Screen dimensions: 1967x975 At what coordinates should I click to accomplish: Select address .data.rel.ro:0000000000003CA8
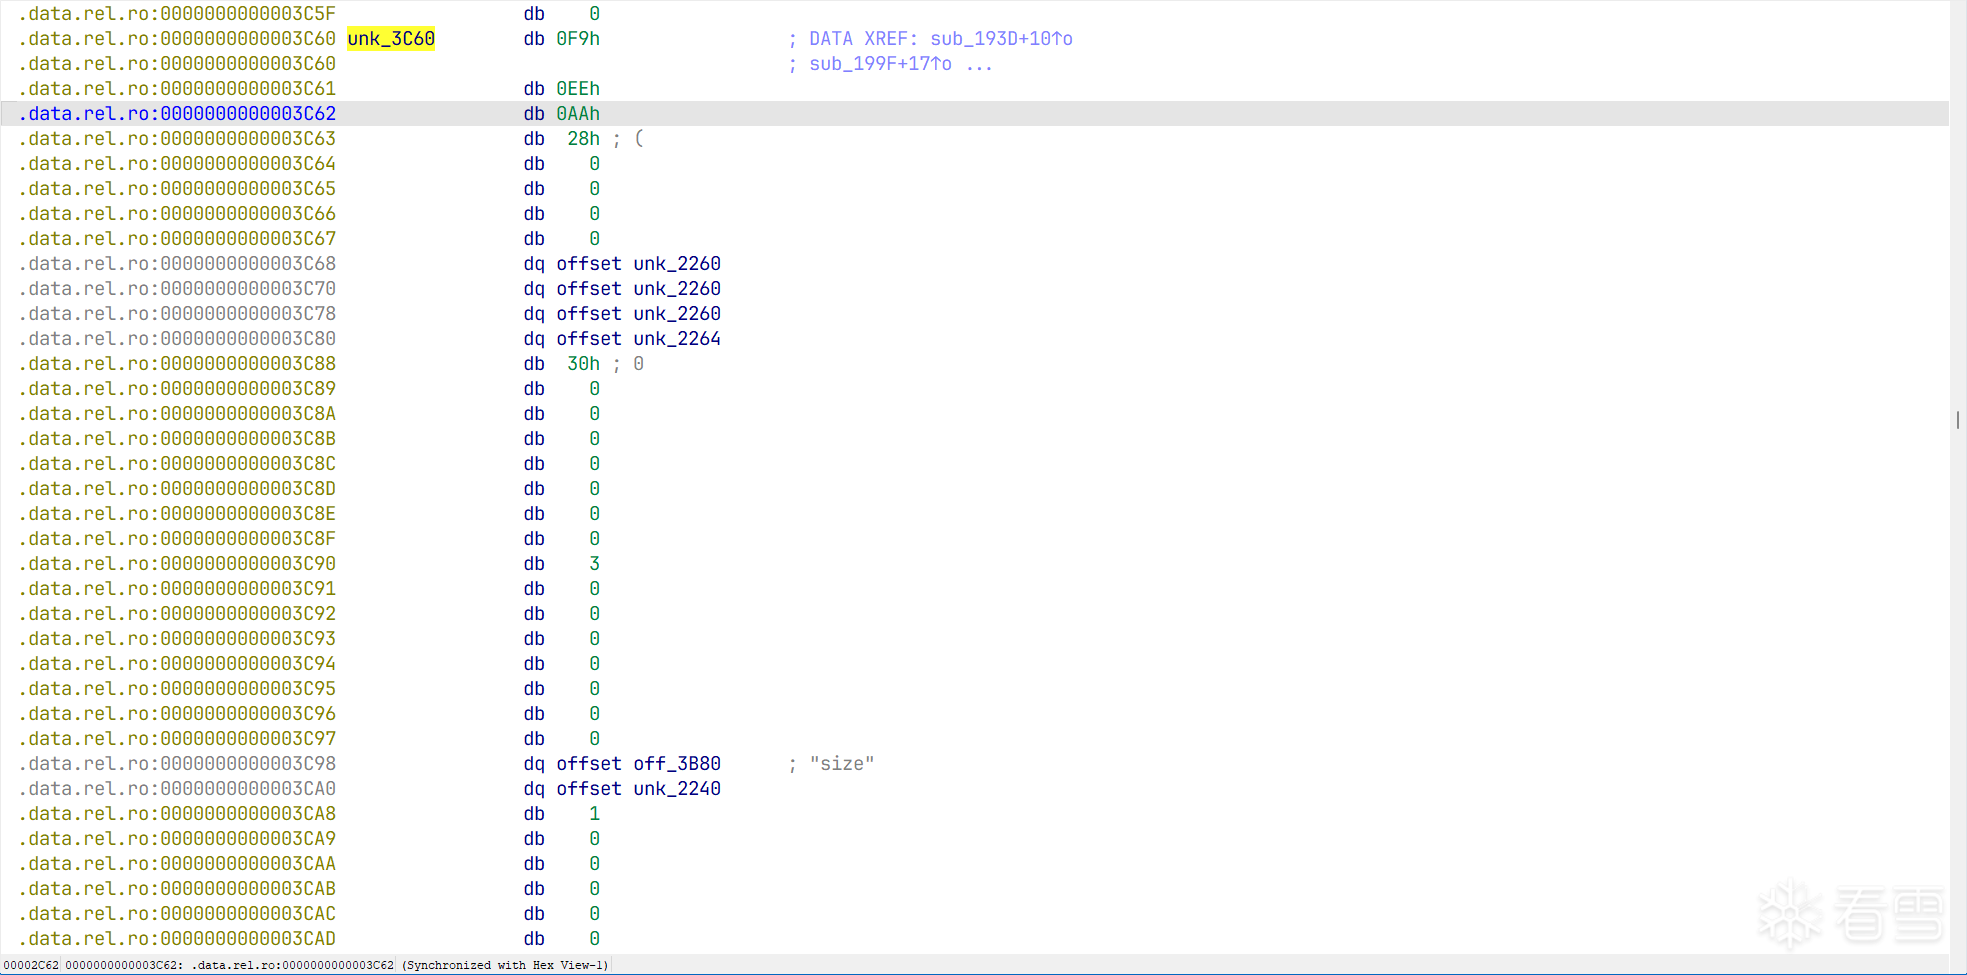(x=178, y=814)
